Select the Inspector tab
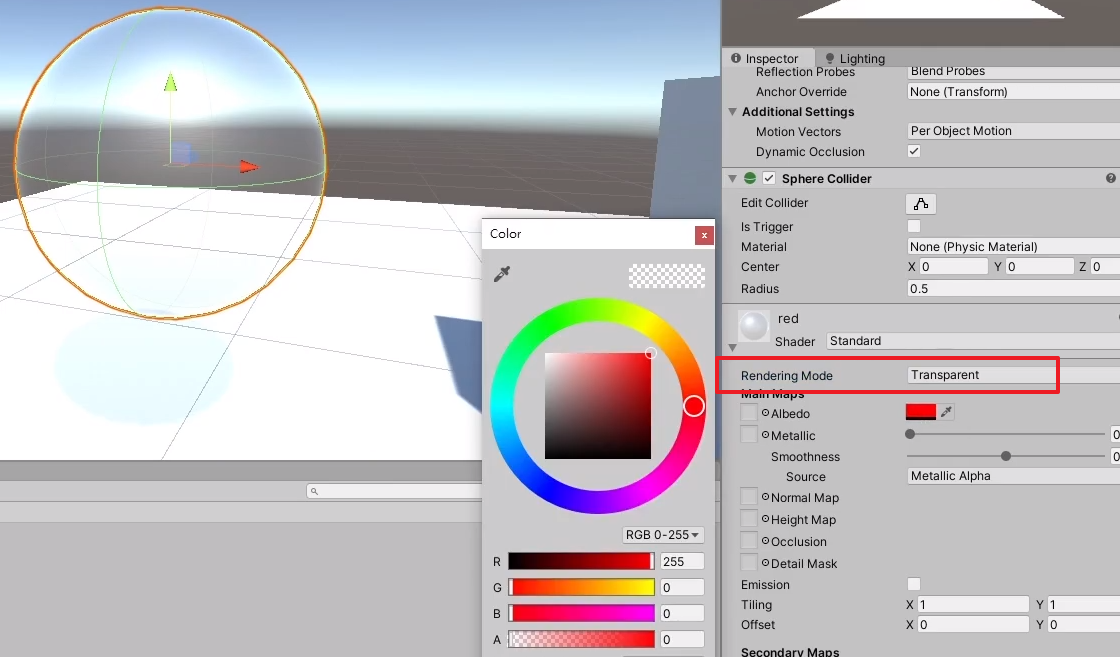The width and height of the screenshot is (1120, 657). click(775, 58)
